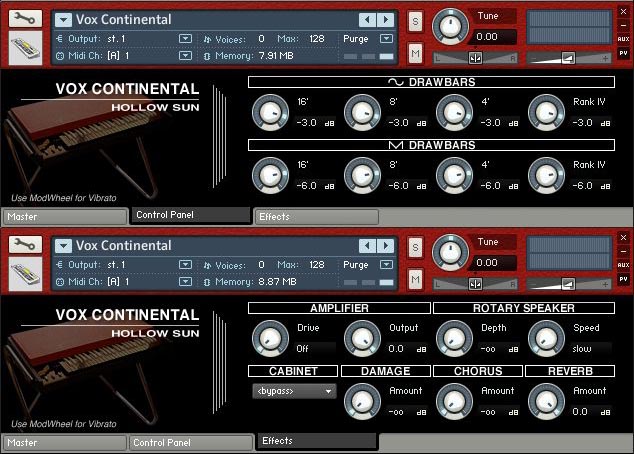Open Midi Ch dropdown in upper instrument
Screen dimensions: 634x454
point(185,55)
